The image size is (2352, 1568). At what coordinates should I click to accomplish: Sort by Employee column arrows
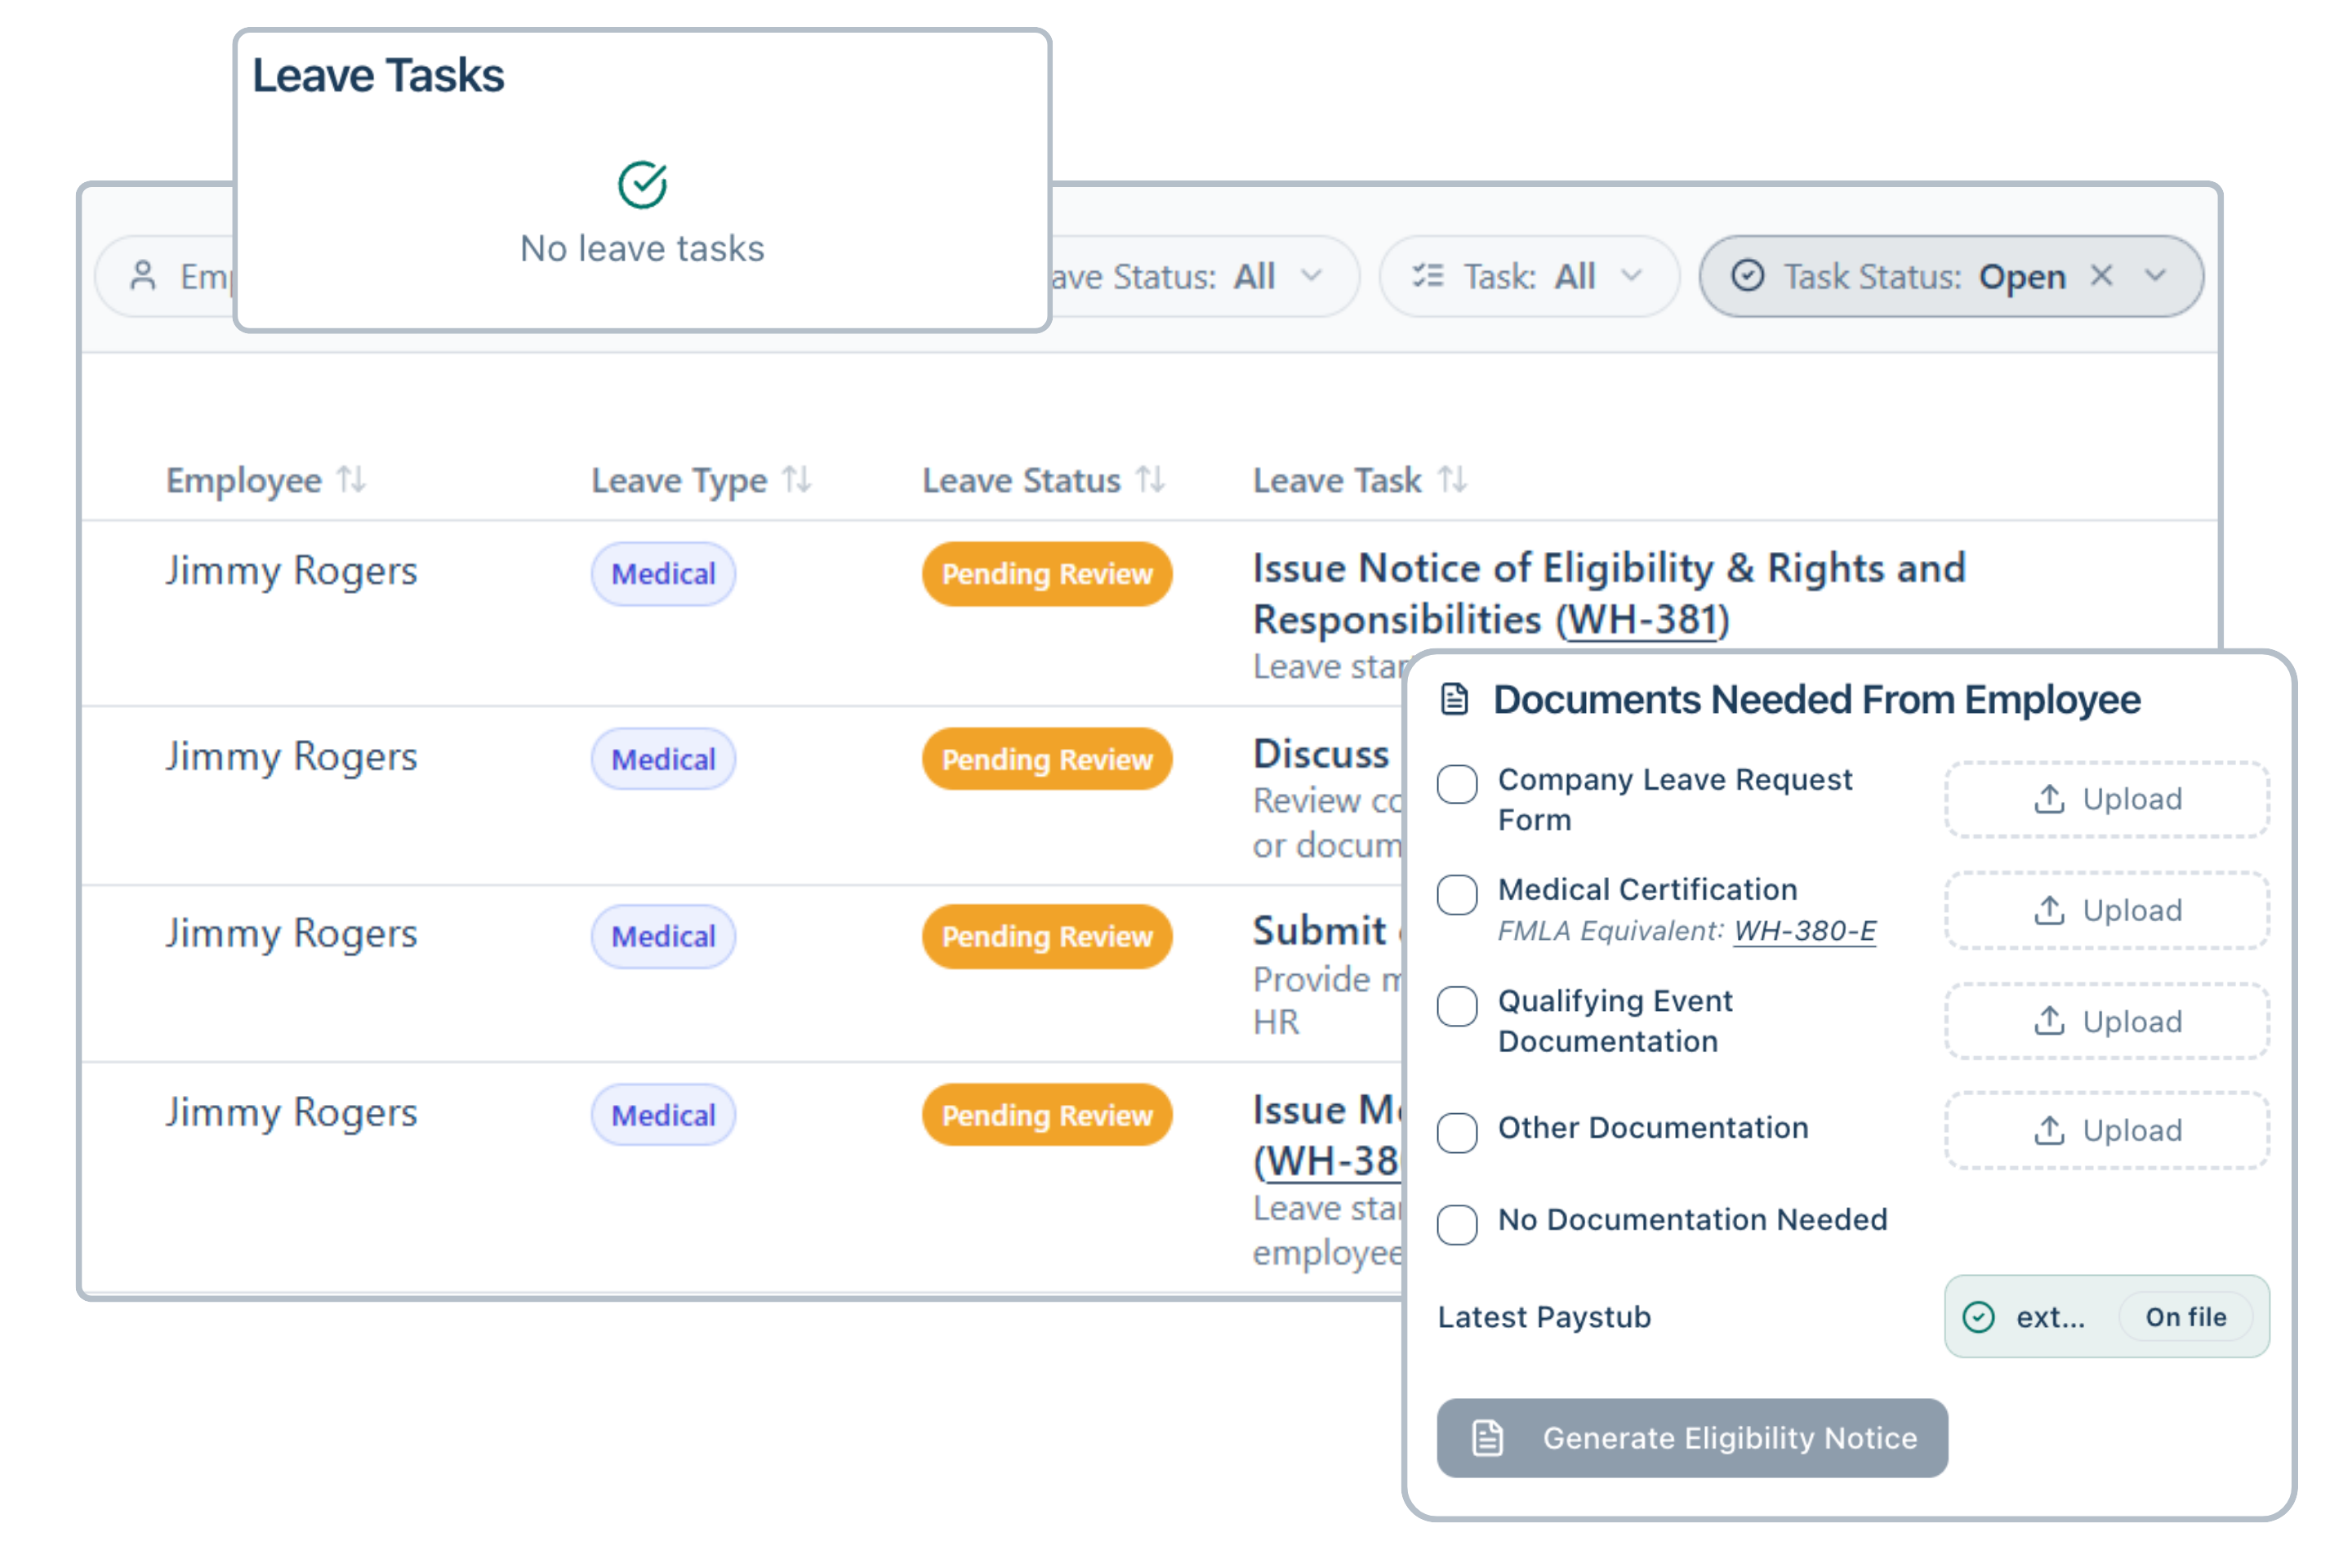351,480
